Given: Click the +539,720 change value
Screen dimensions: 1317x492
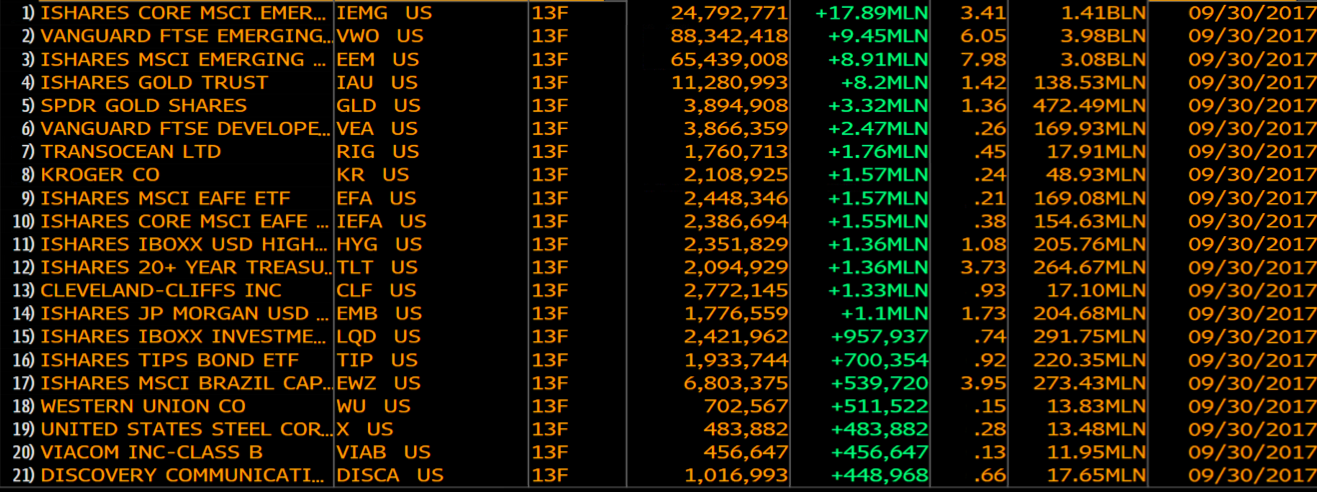Looking at the screenshot, I should click(880, 383).
